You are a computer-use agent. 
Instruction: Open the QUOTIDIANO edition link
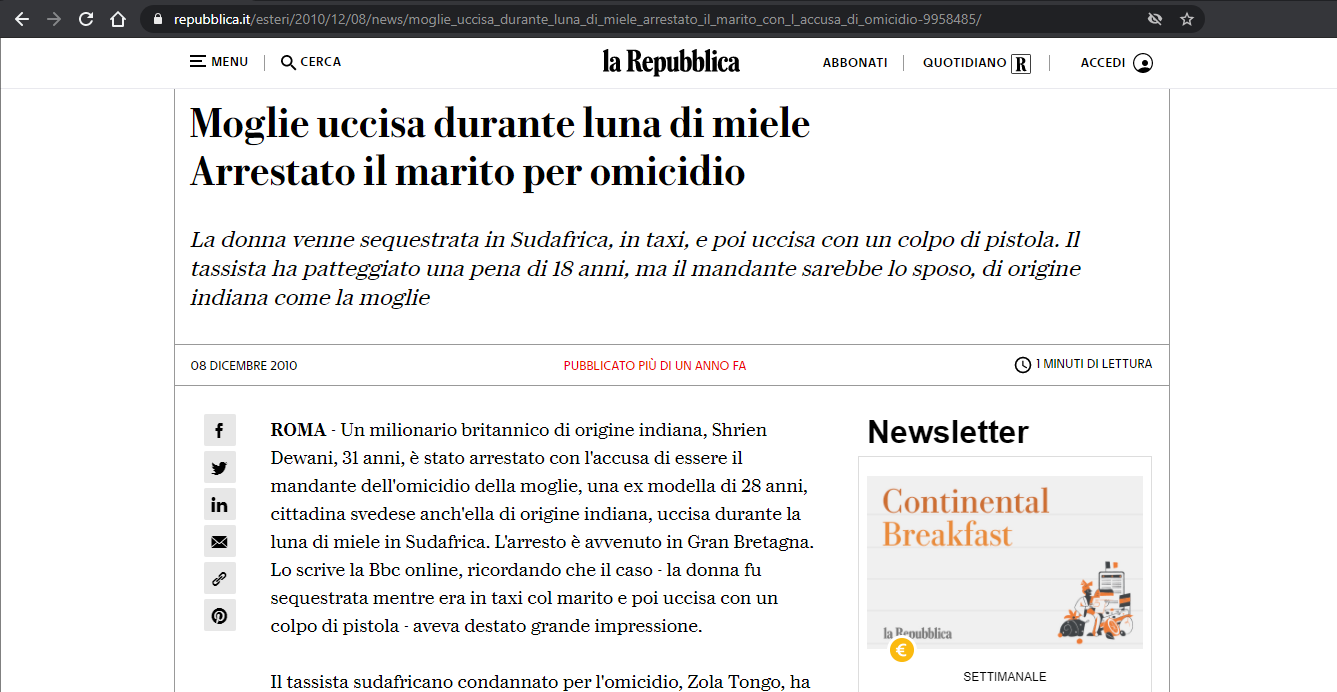point(975,63)
